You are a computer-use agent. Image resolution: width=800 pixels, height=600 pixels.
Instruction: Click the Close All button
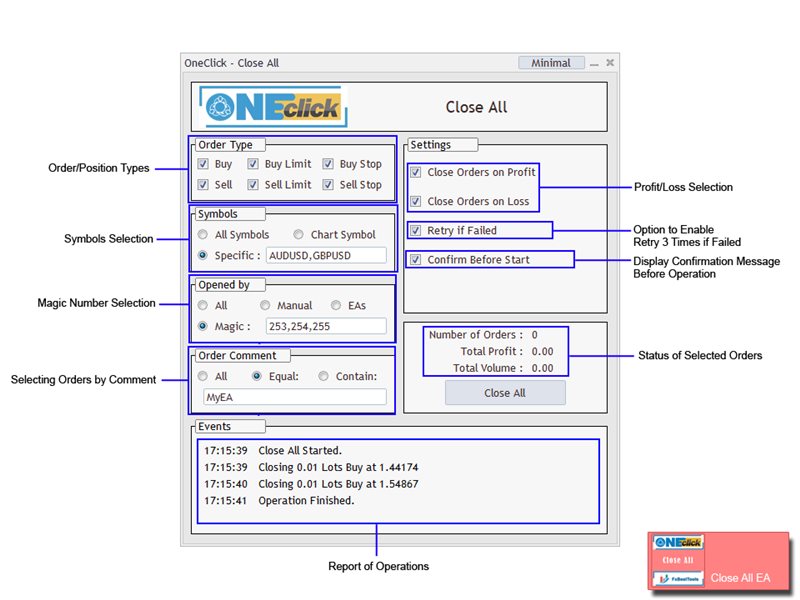click(x=505, y=393)
